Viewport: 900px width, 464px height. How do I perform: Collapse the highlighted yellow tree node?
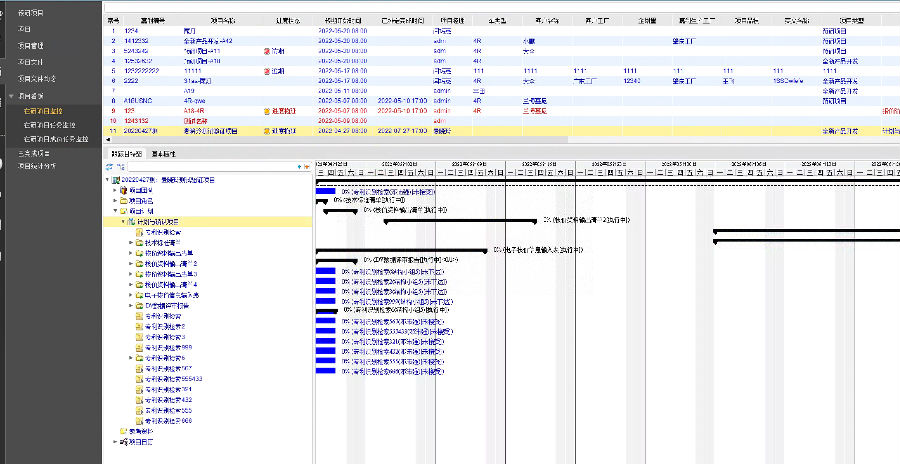coord(123,222)
